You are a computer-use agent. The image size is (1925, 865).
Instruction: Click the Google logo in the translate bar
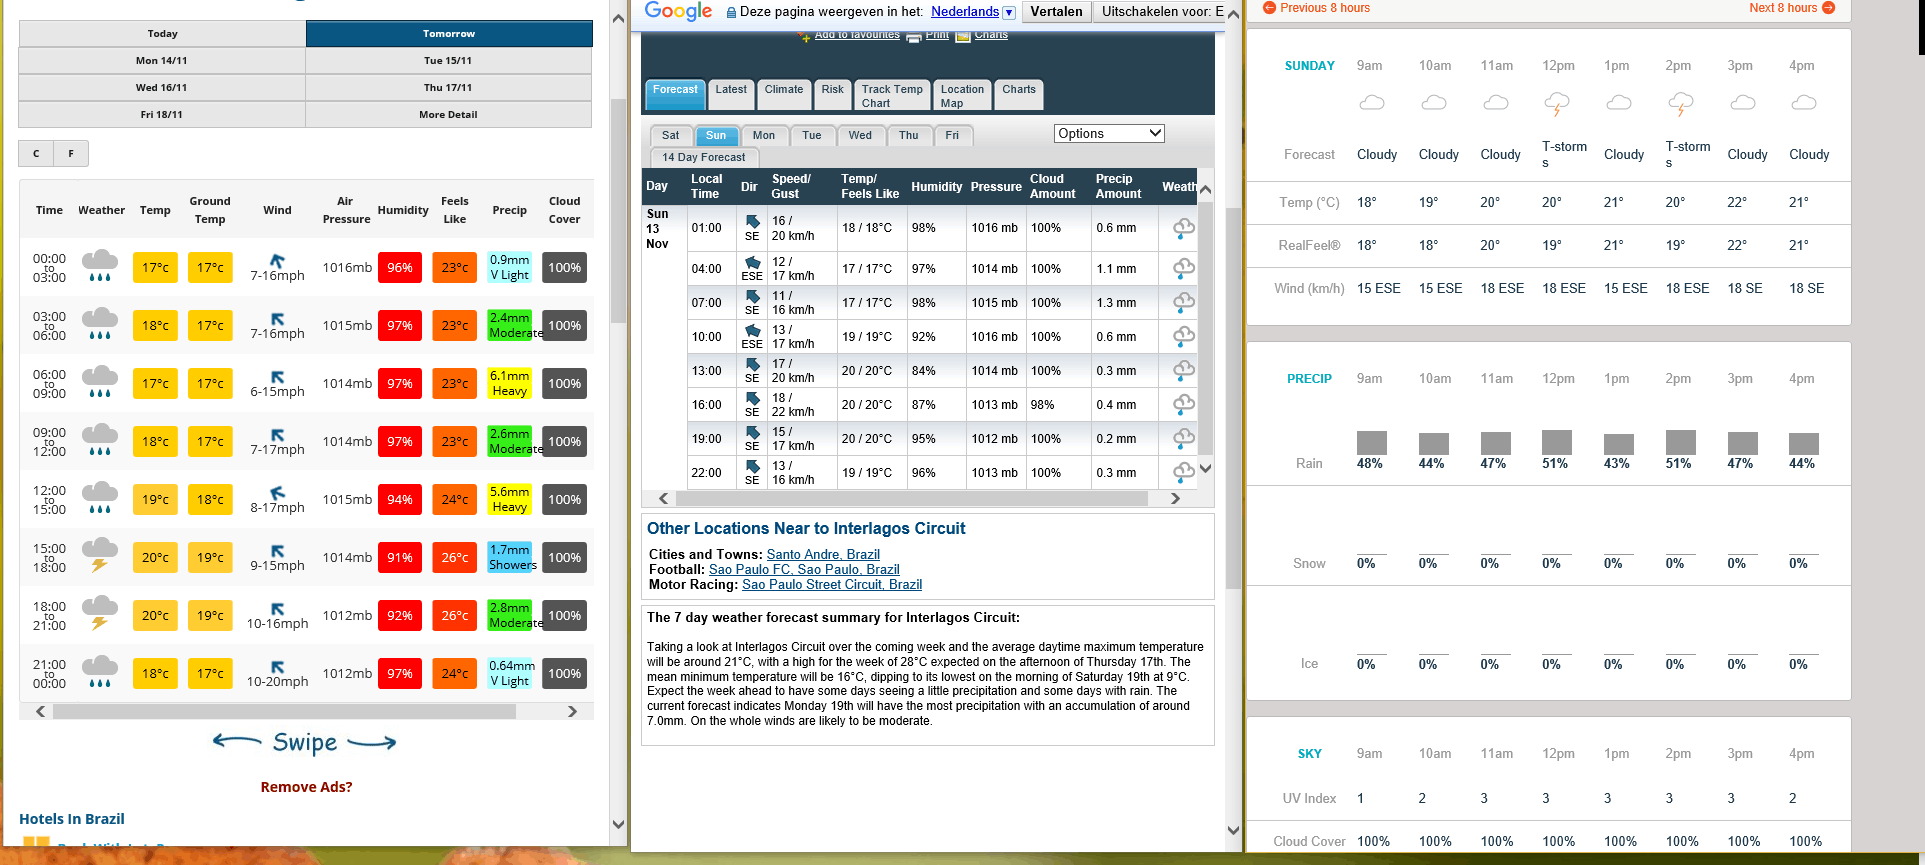679,12
